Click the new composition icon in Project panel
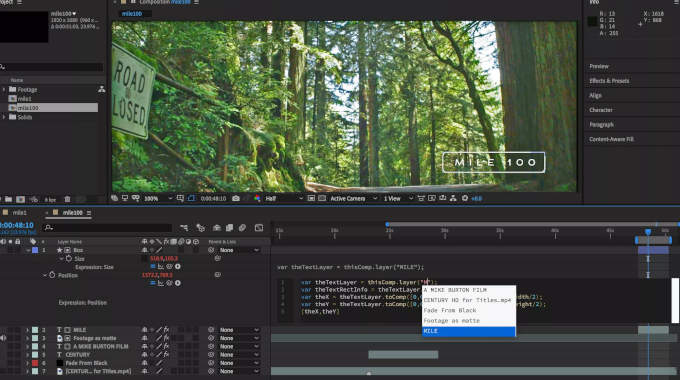The width and height of the screenshot is (680, 380). pos(20,200)
